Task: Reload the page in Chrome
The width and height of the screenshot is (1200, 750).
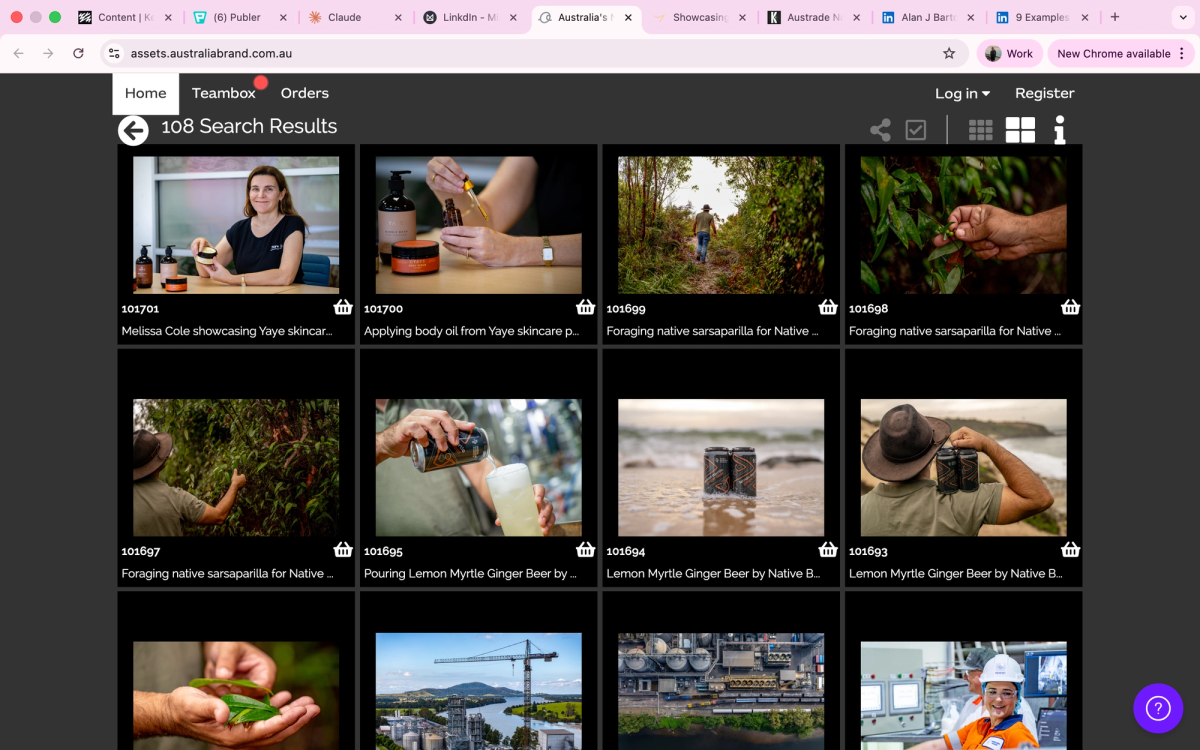Action: coord(78,53)
